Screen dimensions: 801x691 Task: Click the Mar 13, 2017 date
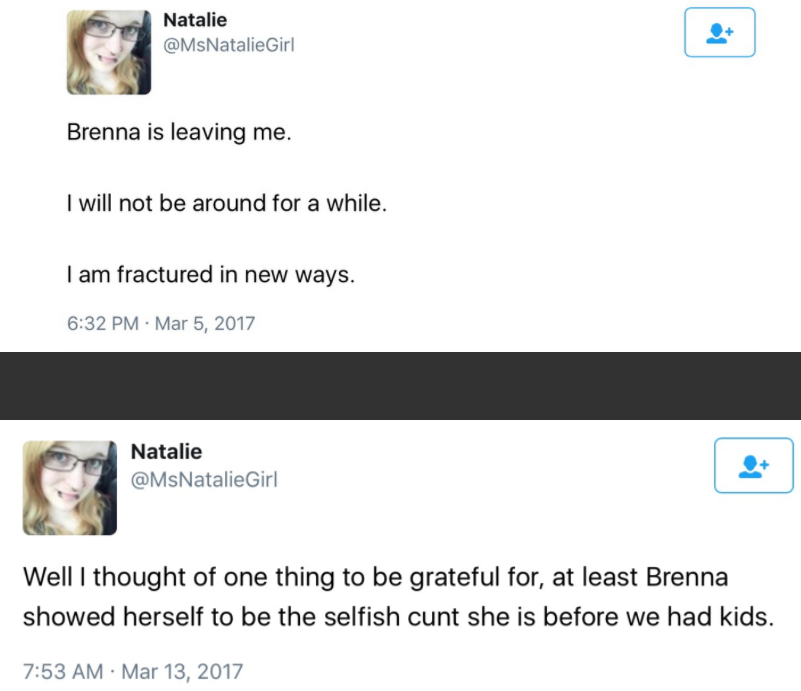click(182, 671)
